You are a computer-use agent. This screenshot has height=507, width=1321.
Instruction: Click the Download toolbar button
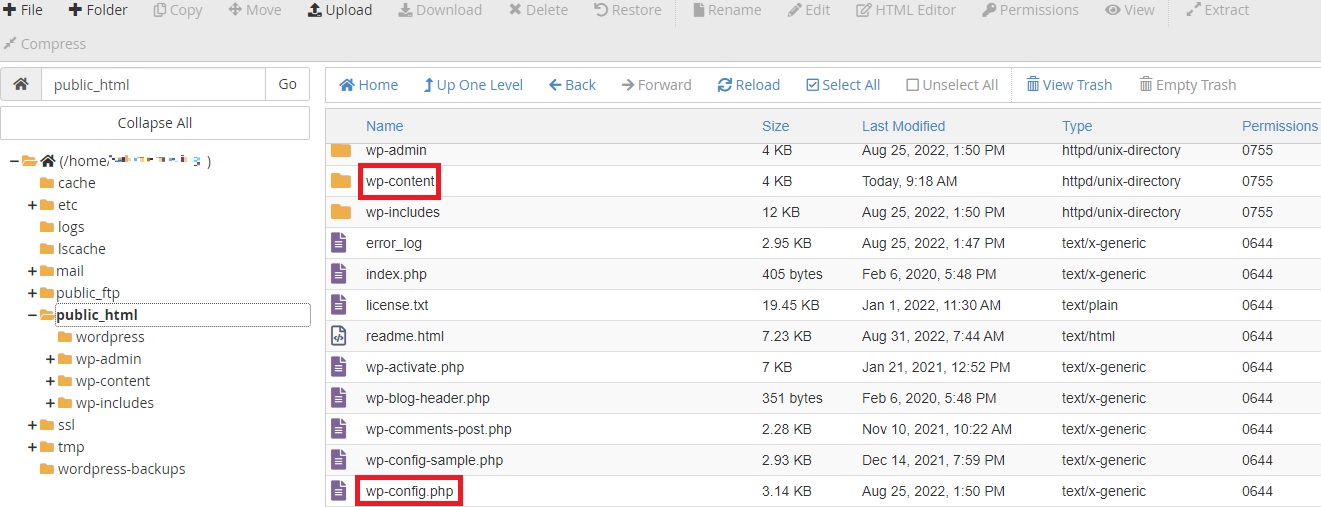(x=440, y=10)
